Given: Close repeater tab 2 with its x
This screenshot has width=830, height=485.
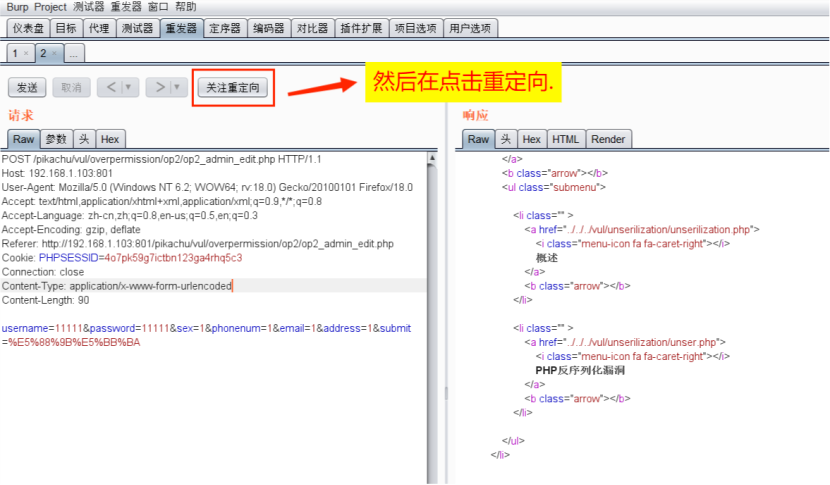Looking at the screenshot, I should pyautogui.click(x=54, y=53).
